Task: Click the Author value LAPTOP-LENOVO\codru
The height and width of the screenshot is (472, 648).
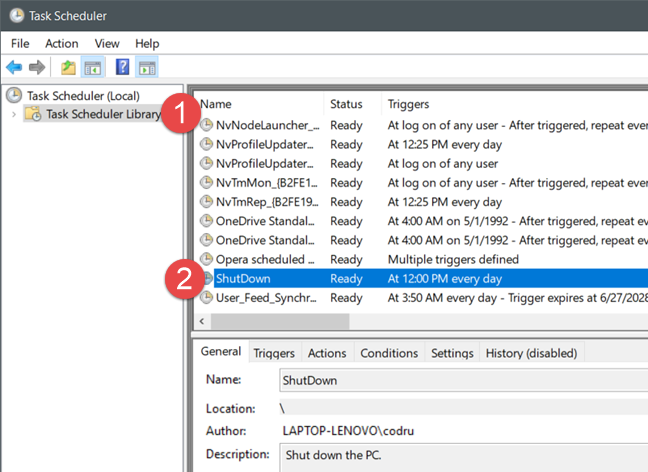Action: pyautogui.click(x=348, y=431)
